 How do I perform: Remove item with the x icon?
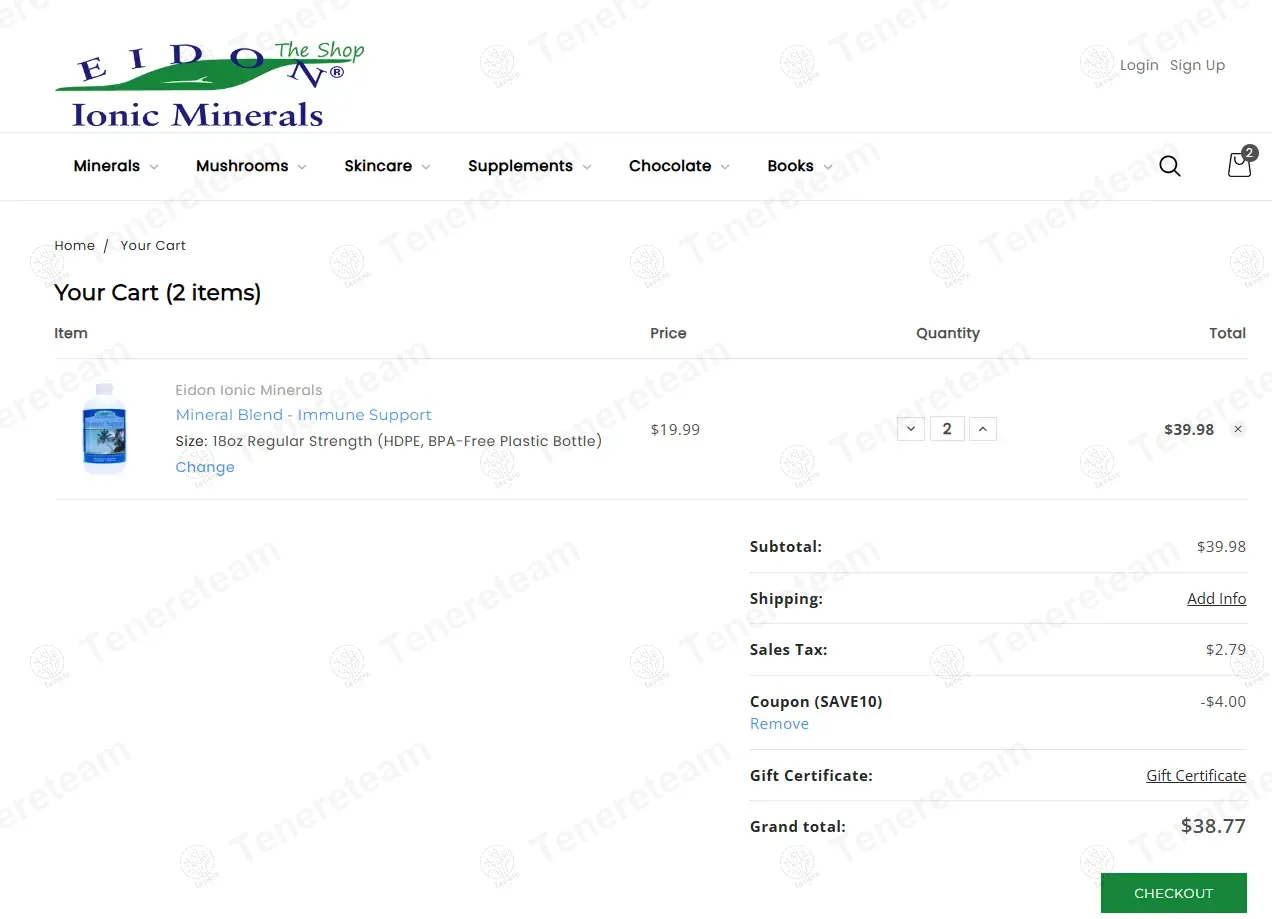pyautogui.click(x=1238, y=429)
